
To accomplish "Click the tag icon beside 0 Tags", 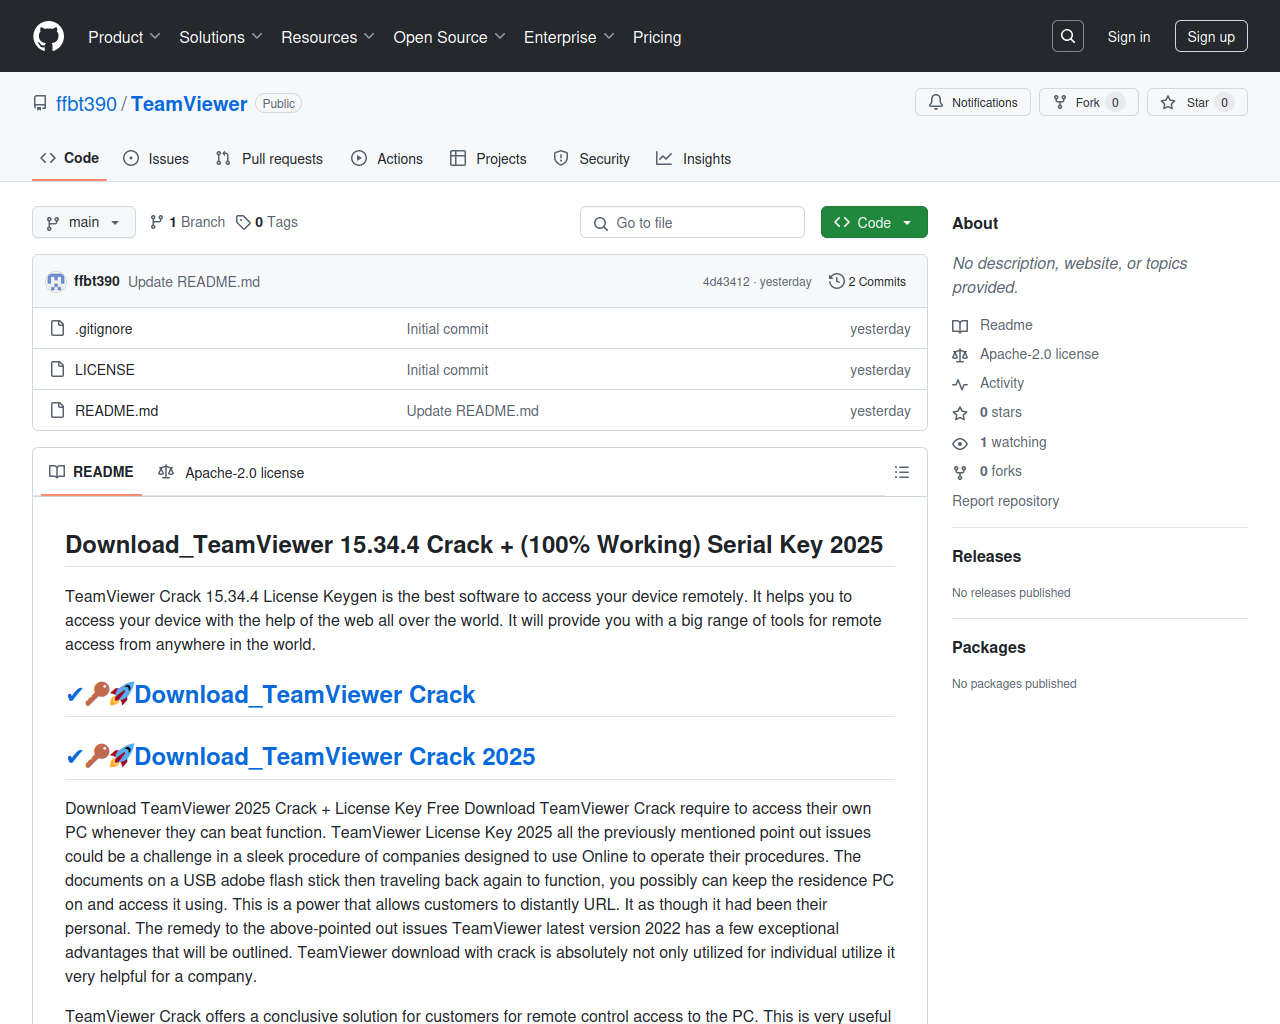I will pyautogui.click(x=243, y=222).
